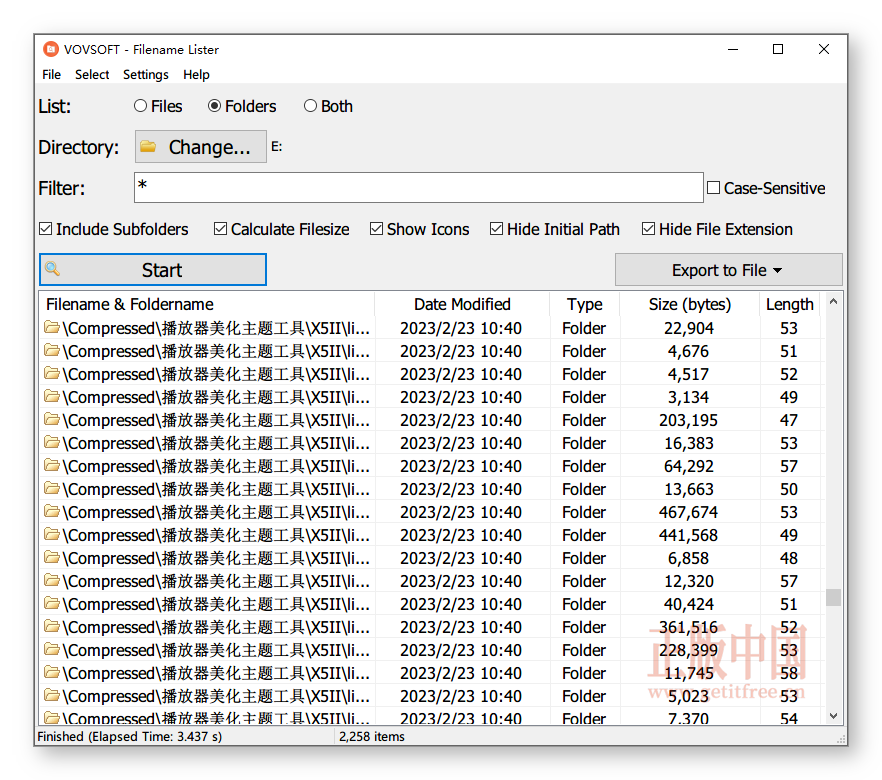Click folder icon of row with size 6,858
Screen dimensions: 882x780
coord(52,557)
